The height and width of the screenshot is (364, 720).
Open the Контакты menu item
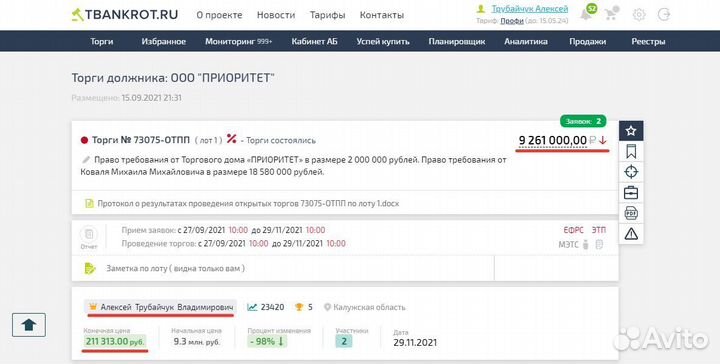pos(382,15)
